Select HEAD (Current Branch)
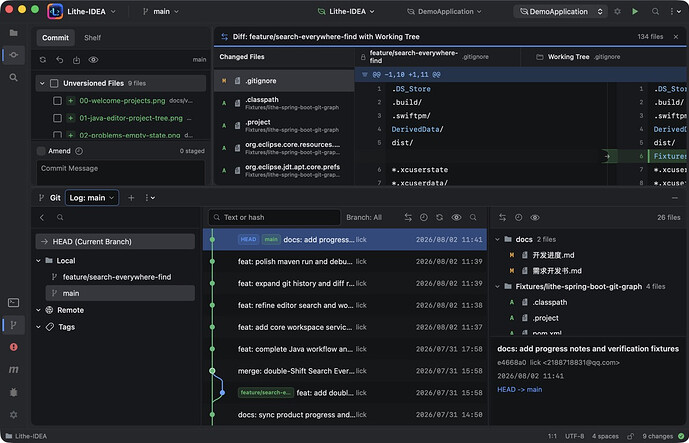 click(115, 241)
